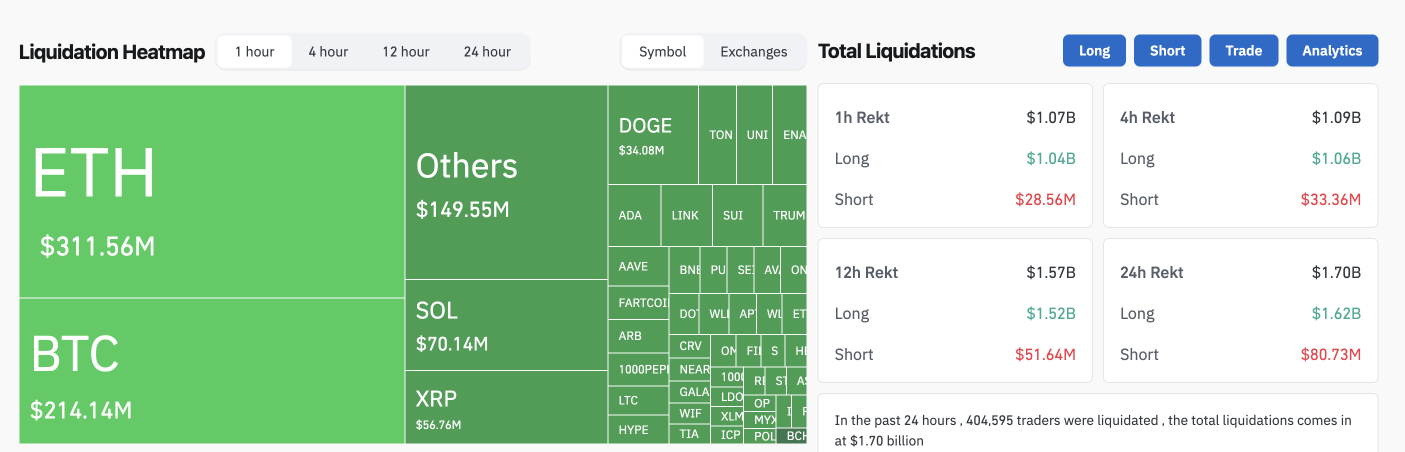The height and width of the screenshot is (452, 1405).
Task: Toggle heatmap grouping to Exchanges
Action: 753,52
